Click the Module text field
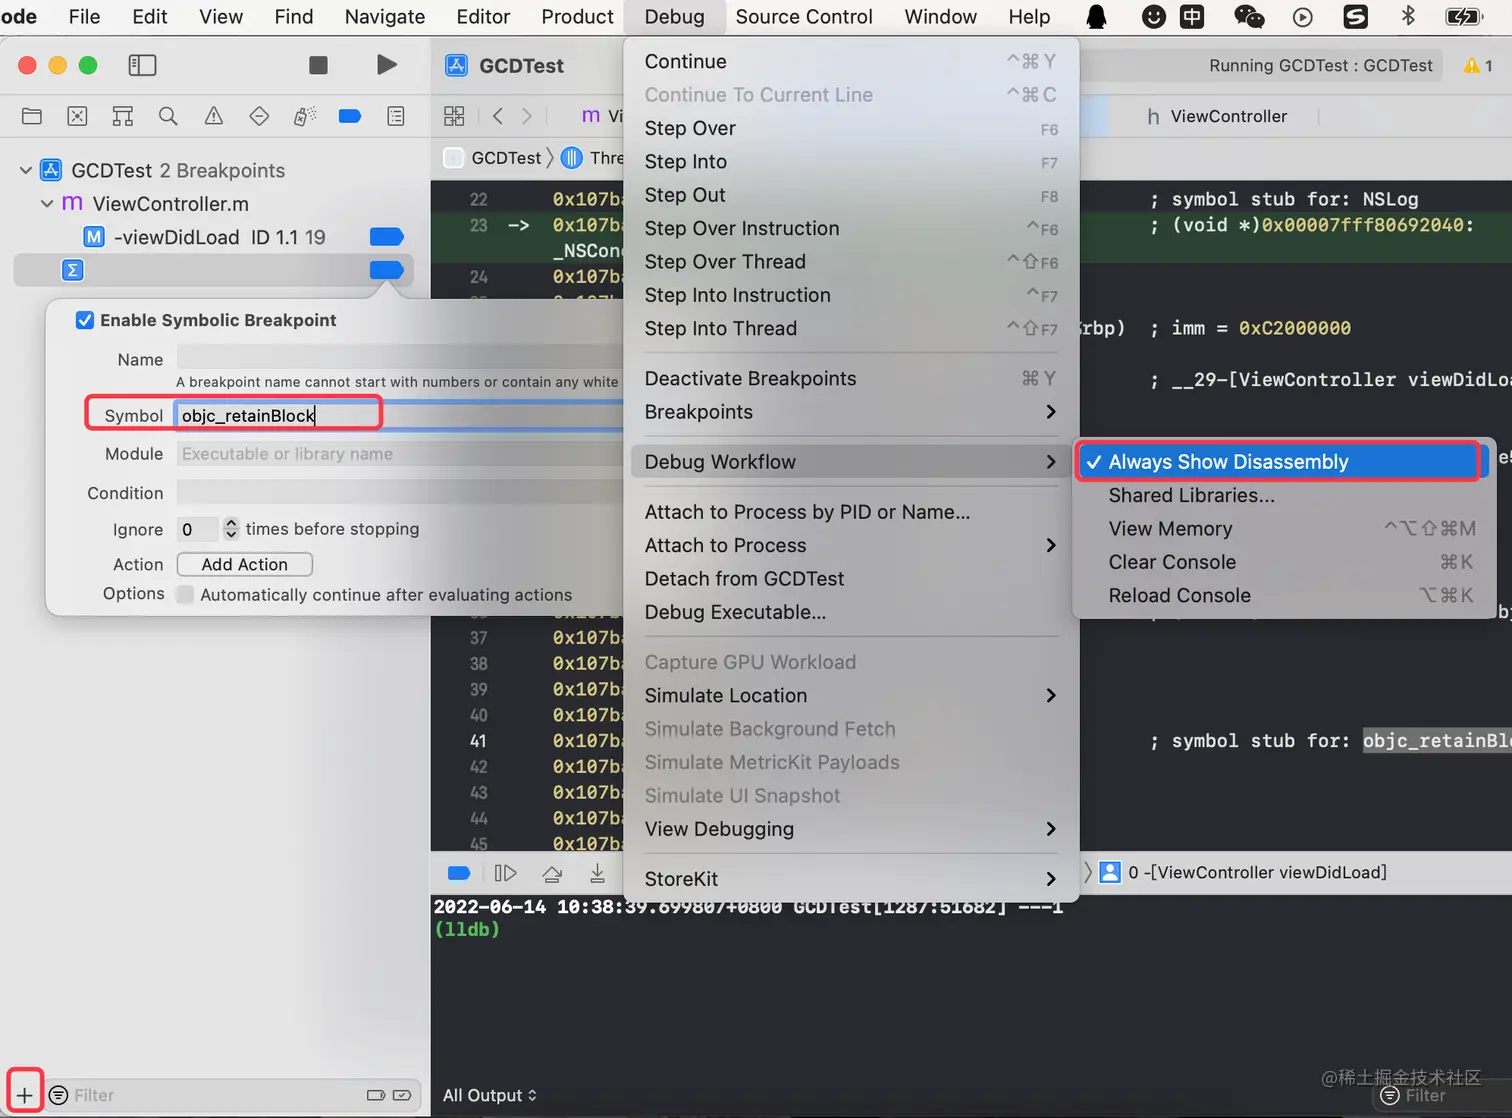The image size is (1512, 1118). (x=400, y=454)
